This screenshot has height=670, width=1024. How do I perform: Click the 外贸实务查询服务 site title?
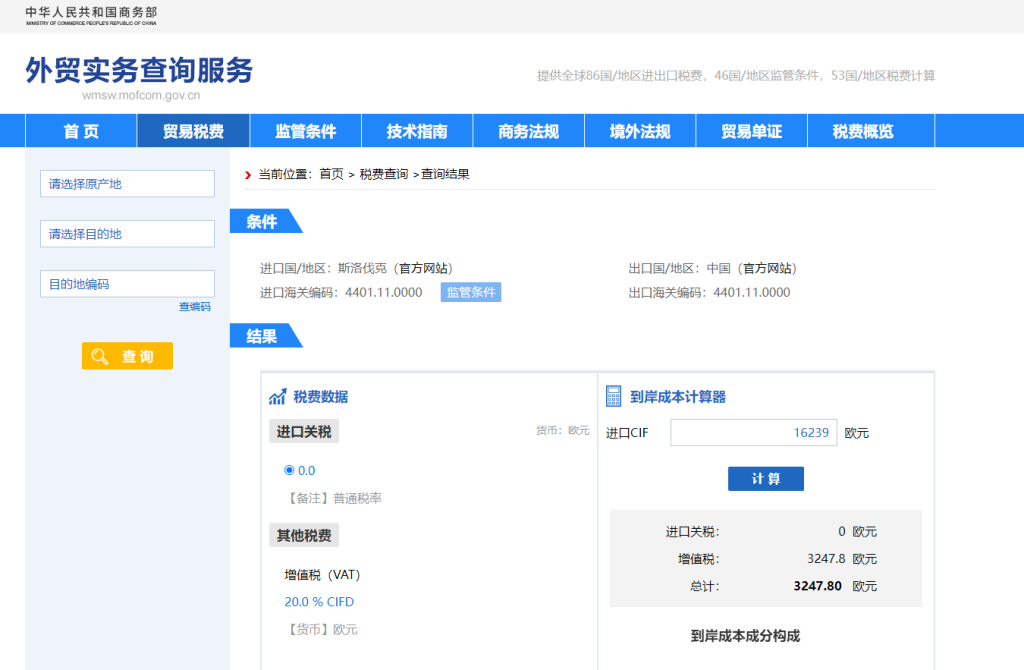point(139,70)
